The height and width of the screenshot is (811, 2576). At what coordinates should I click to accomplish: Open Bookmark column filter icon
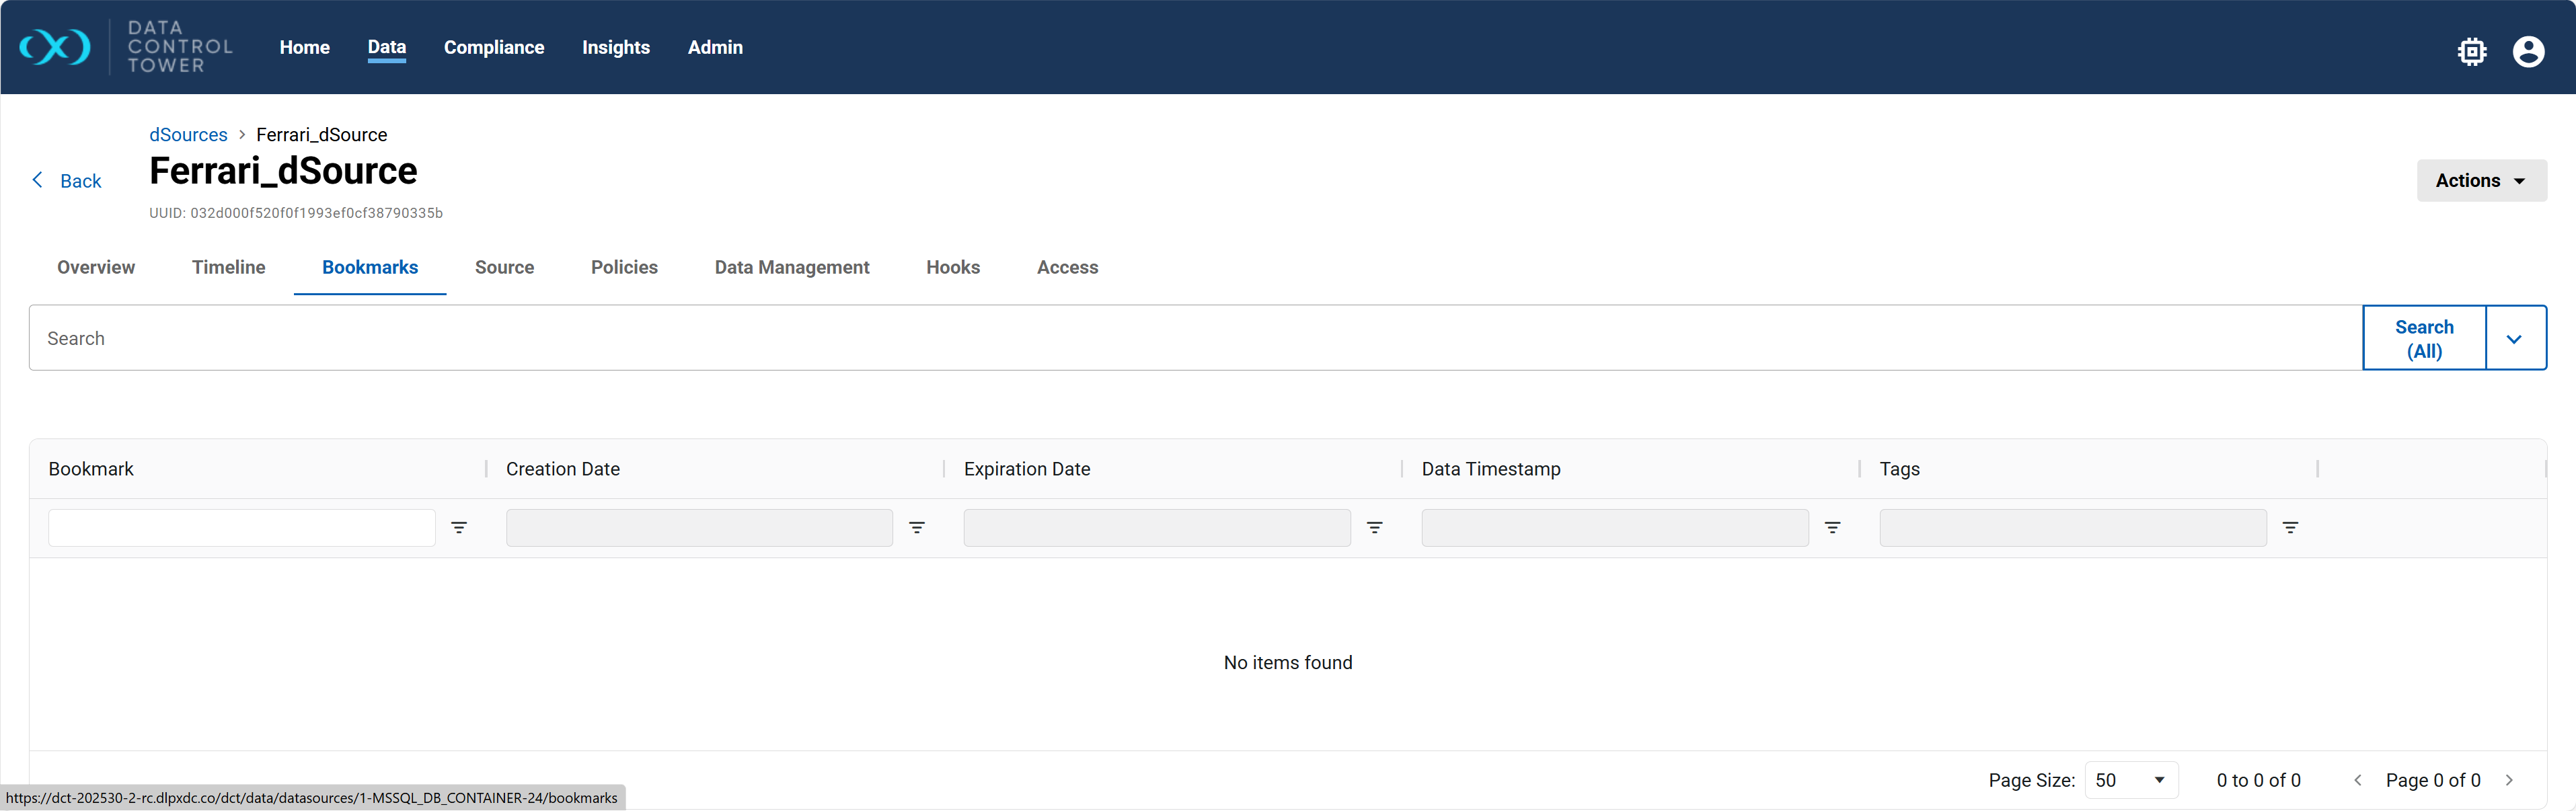pyautogui.click(x=459, y=527)
